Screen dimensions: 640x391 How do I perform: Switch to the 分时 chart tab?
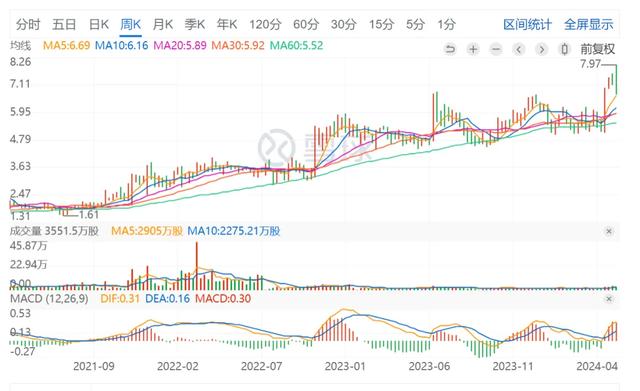[28, 24]
